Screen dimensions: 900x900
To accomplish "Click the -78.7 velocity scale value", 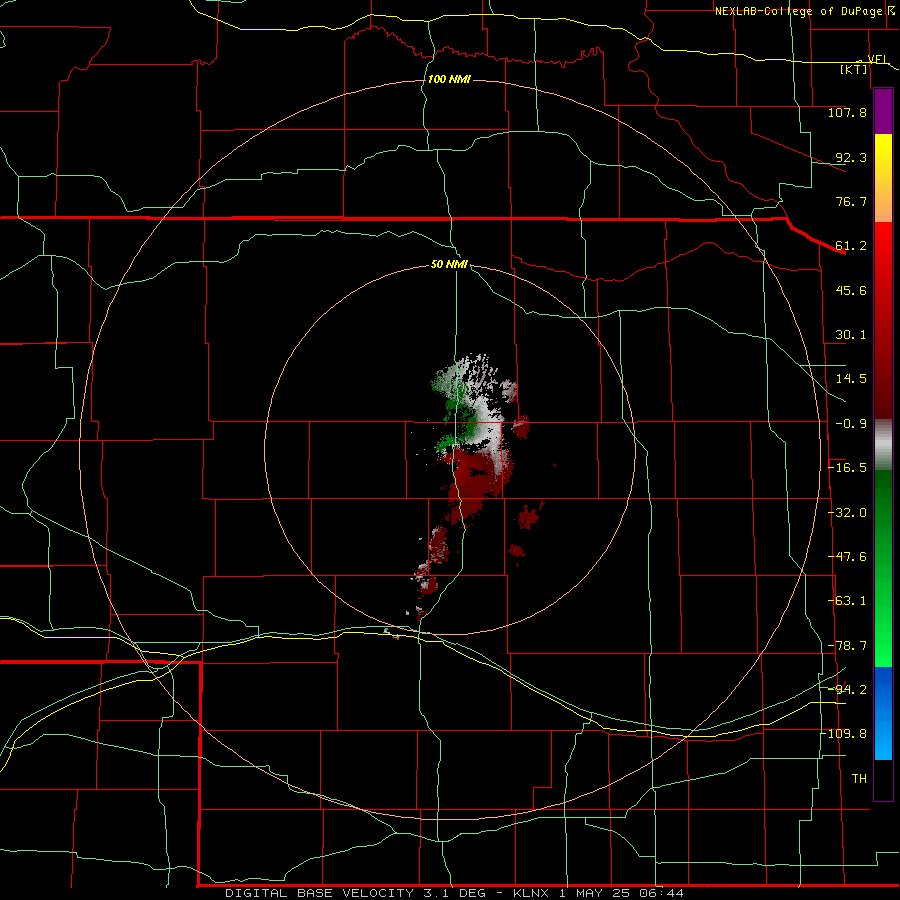I will coord(847,646).
